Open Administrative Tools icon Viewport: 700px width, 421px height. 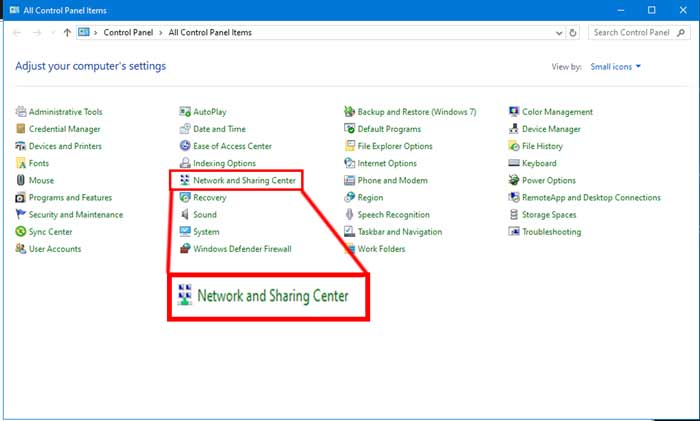pyautogui.click(x=21, y=111)
